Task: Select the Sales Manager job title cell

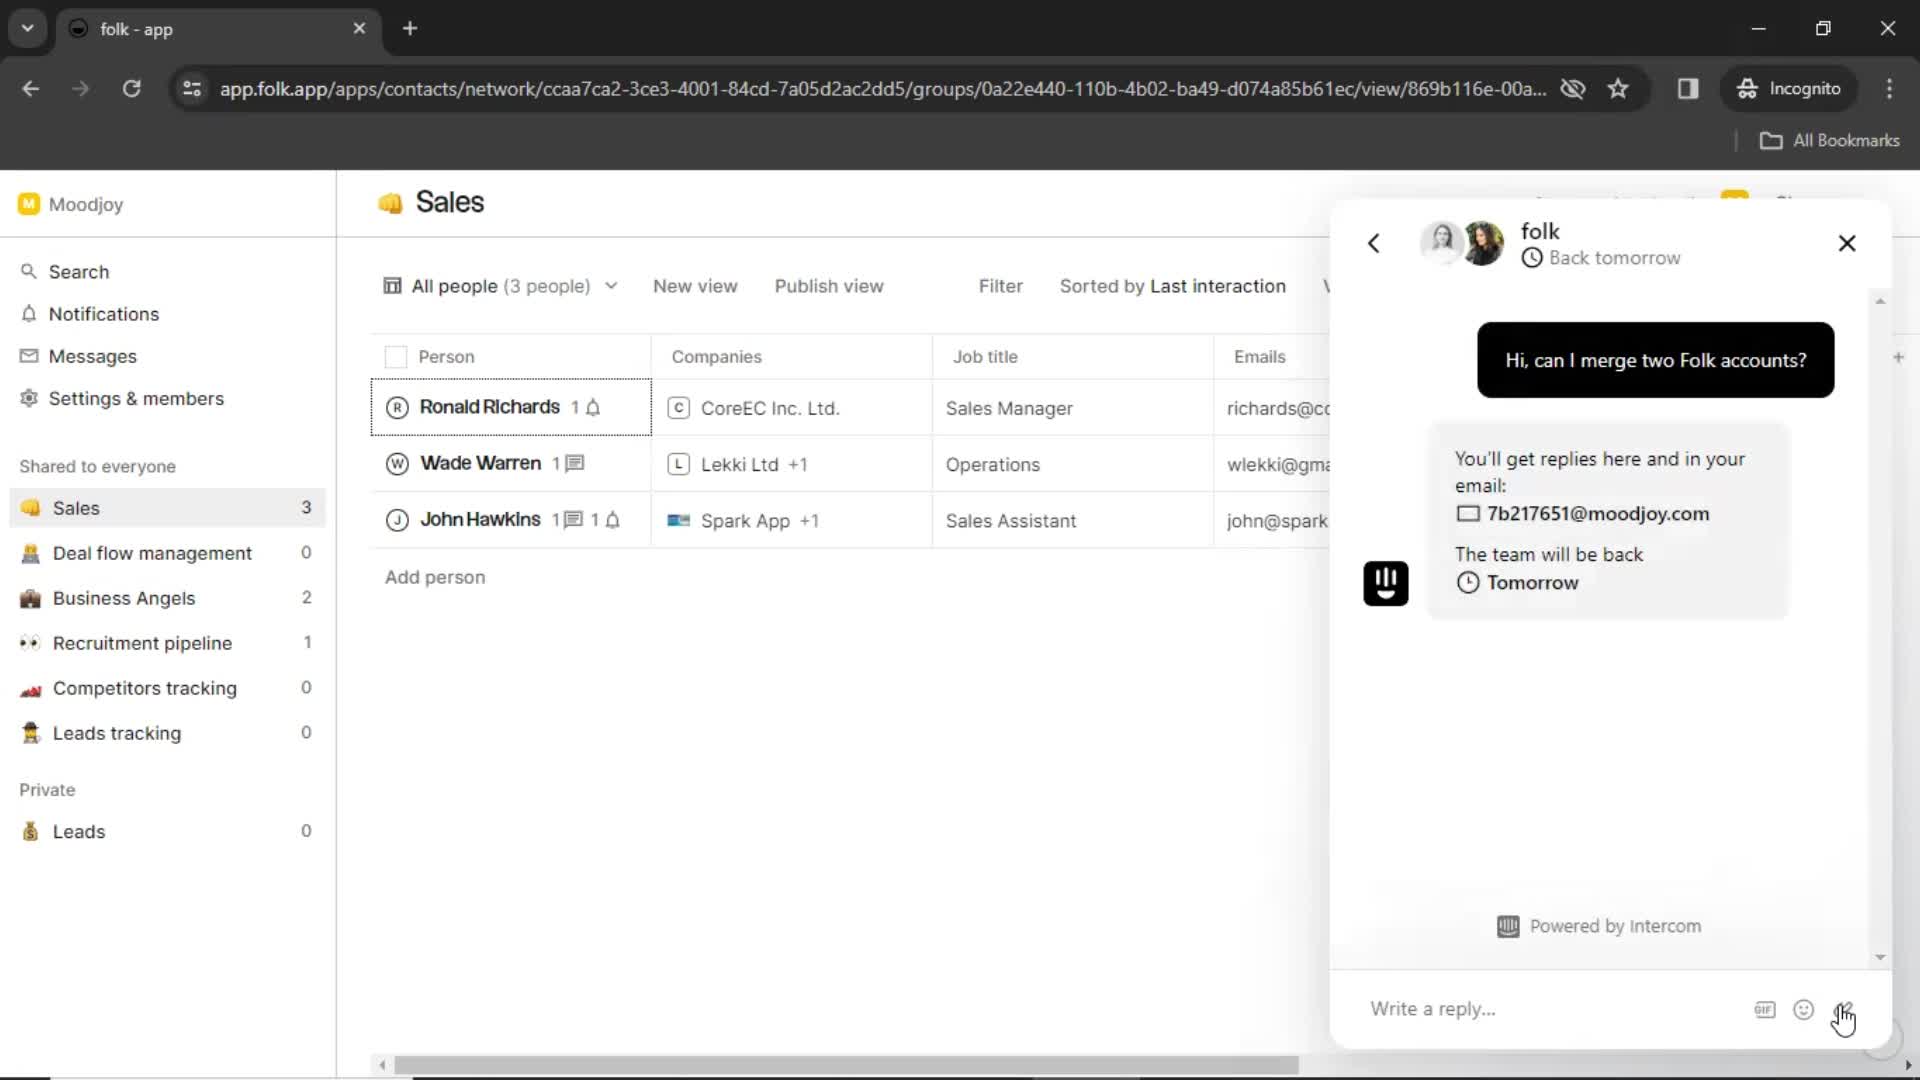Action: point(1072,408)
